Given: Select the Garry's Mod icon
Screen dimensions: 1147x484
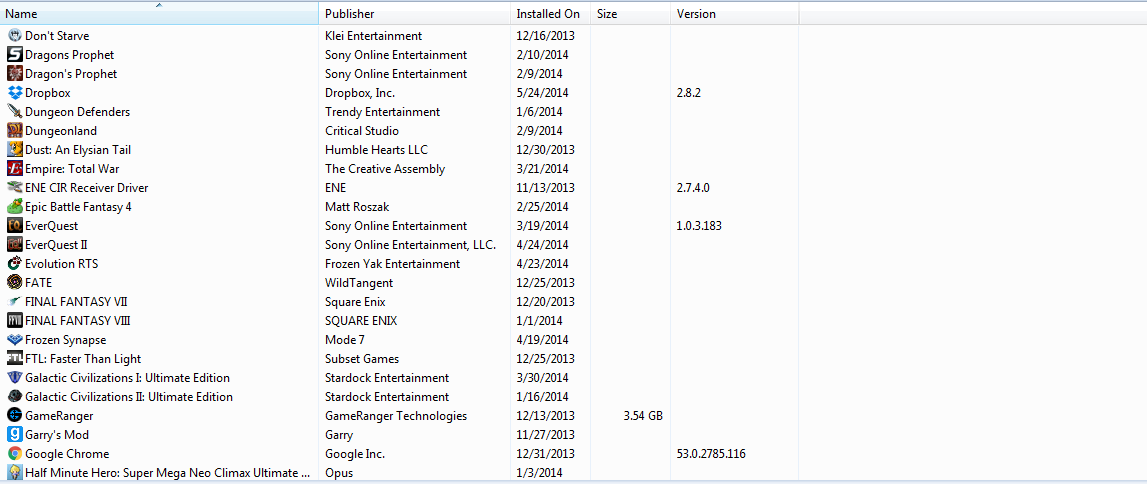Looking at the screenshot, I should click(15, 434).
